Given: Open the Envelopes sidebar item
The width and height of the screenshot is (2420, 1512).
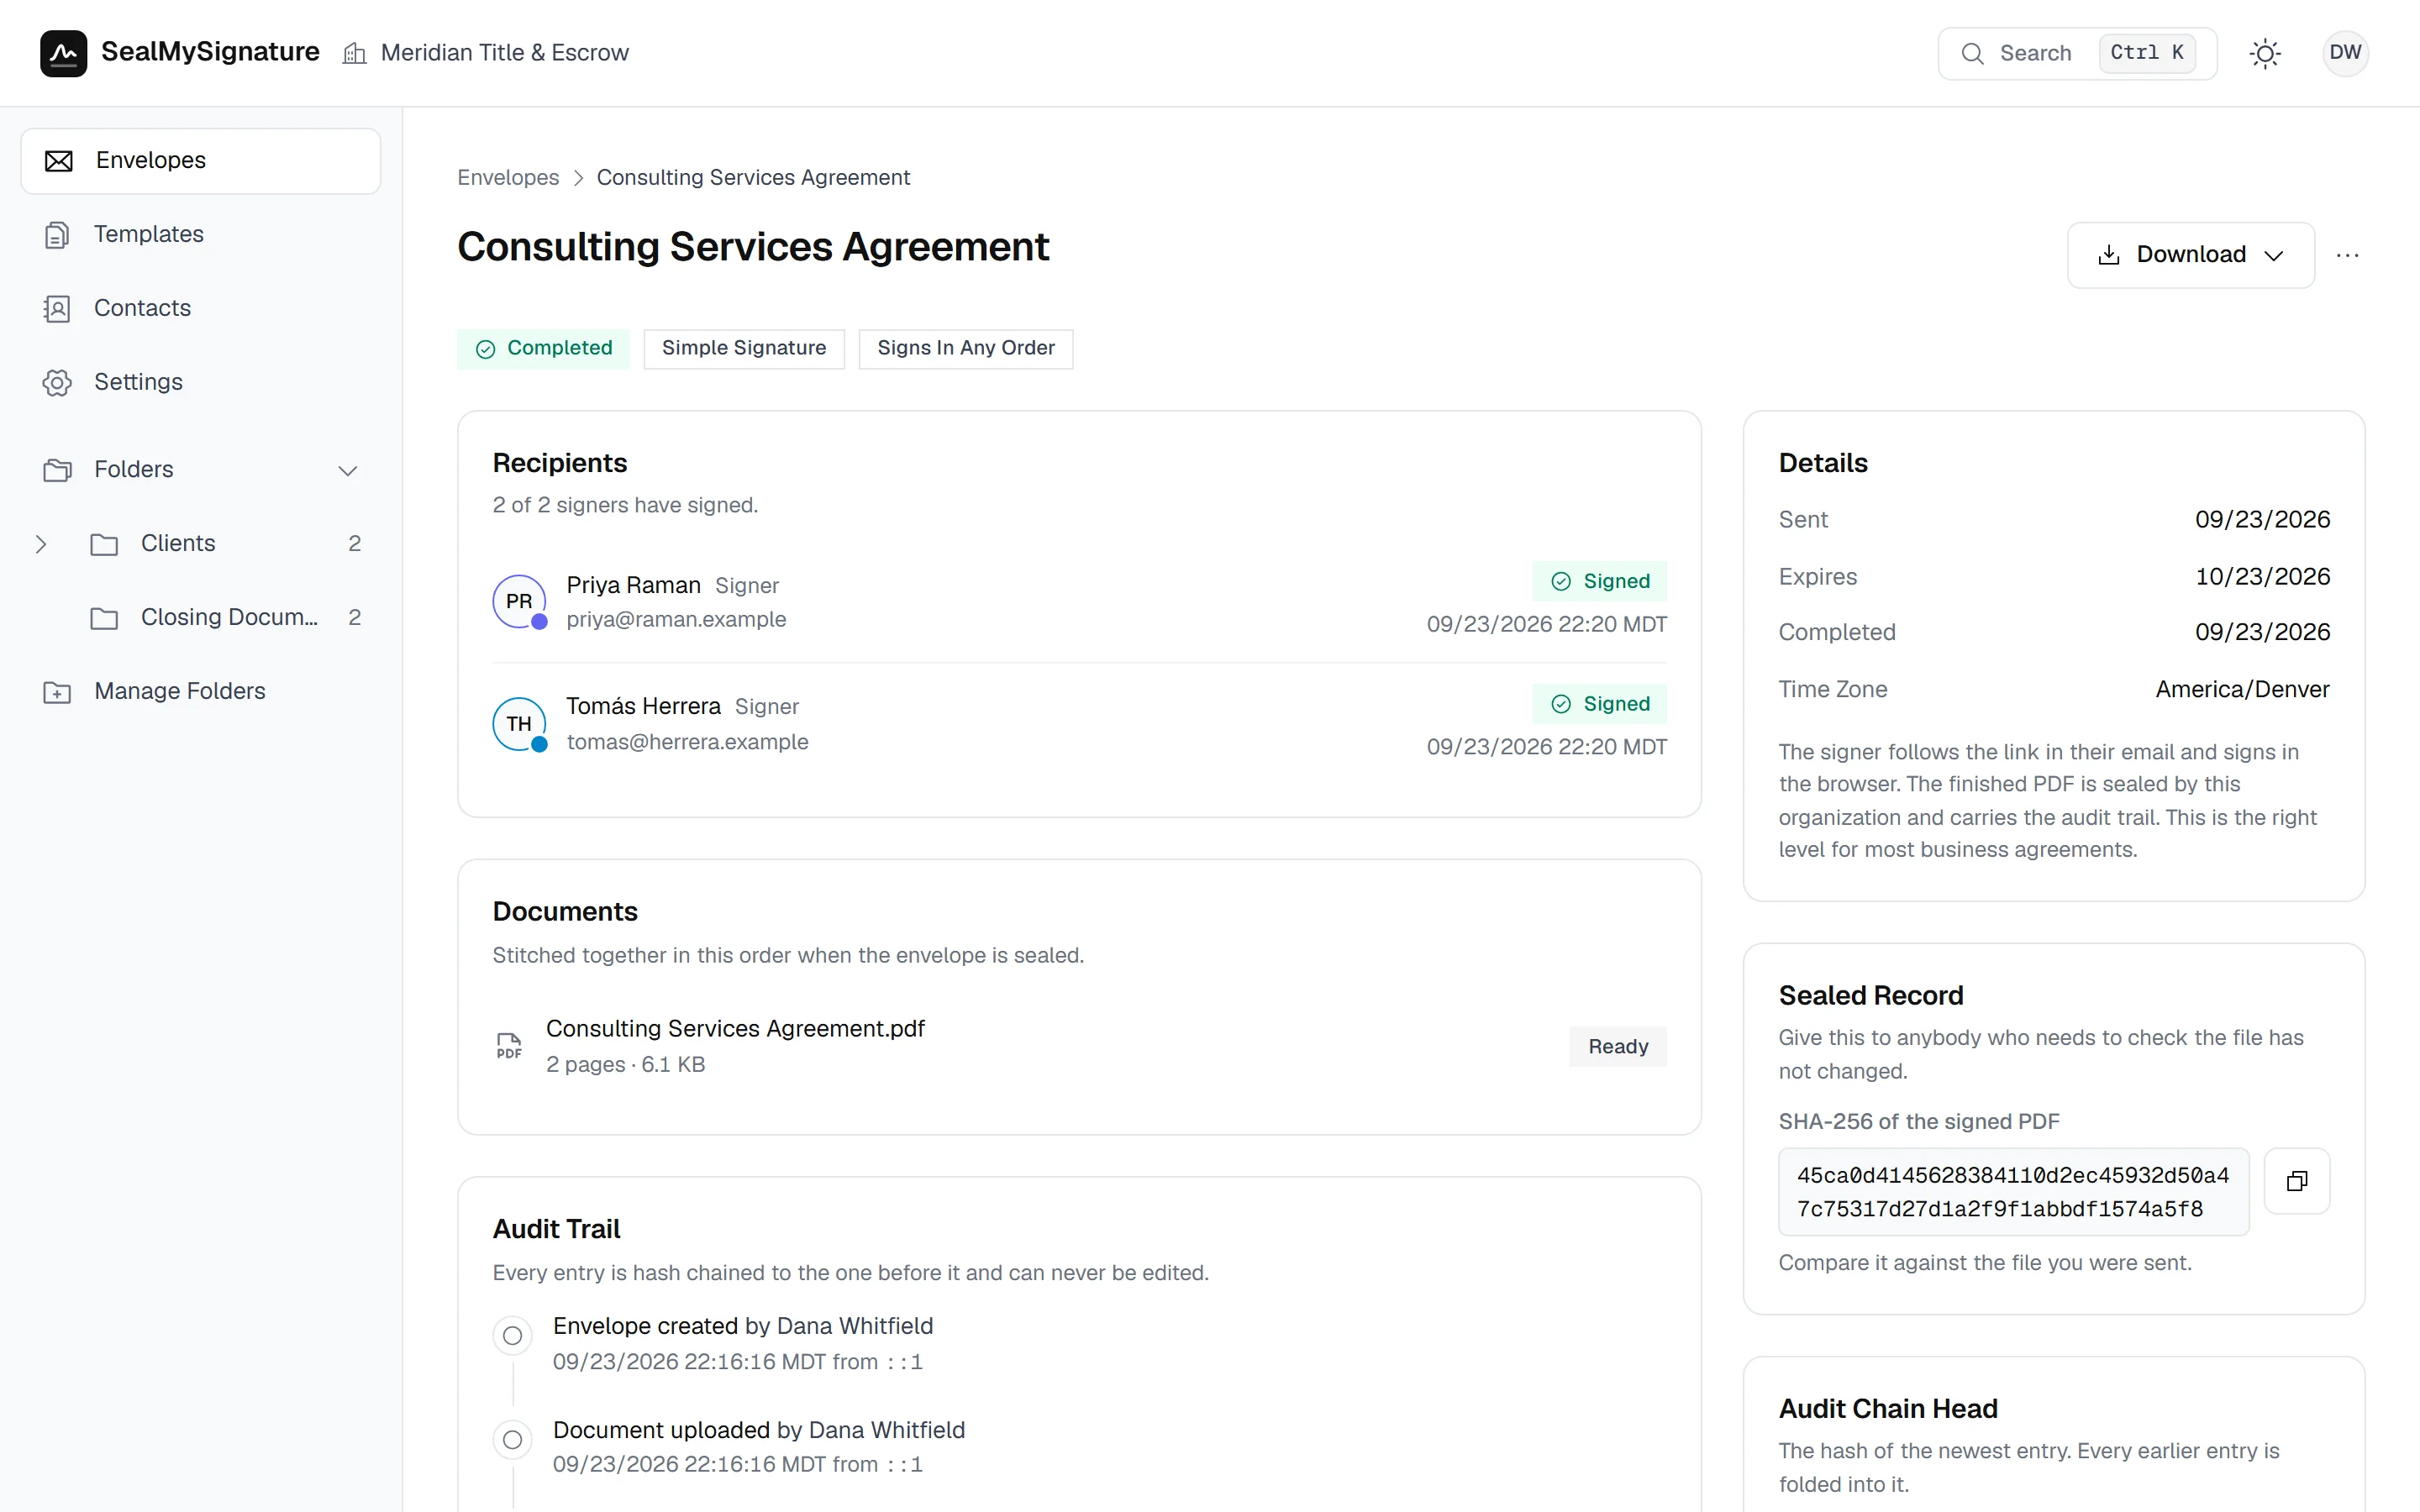Looking at the screenshot, I should coord(201,160).
